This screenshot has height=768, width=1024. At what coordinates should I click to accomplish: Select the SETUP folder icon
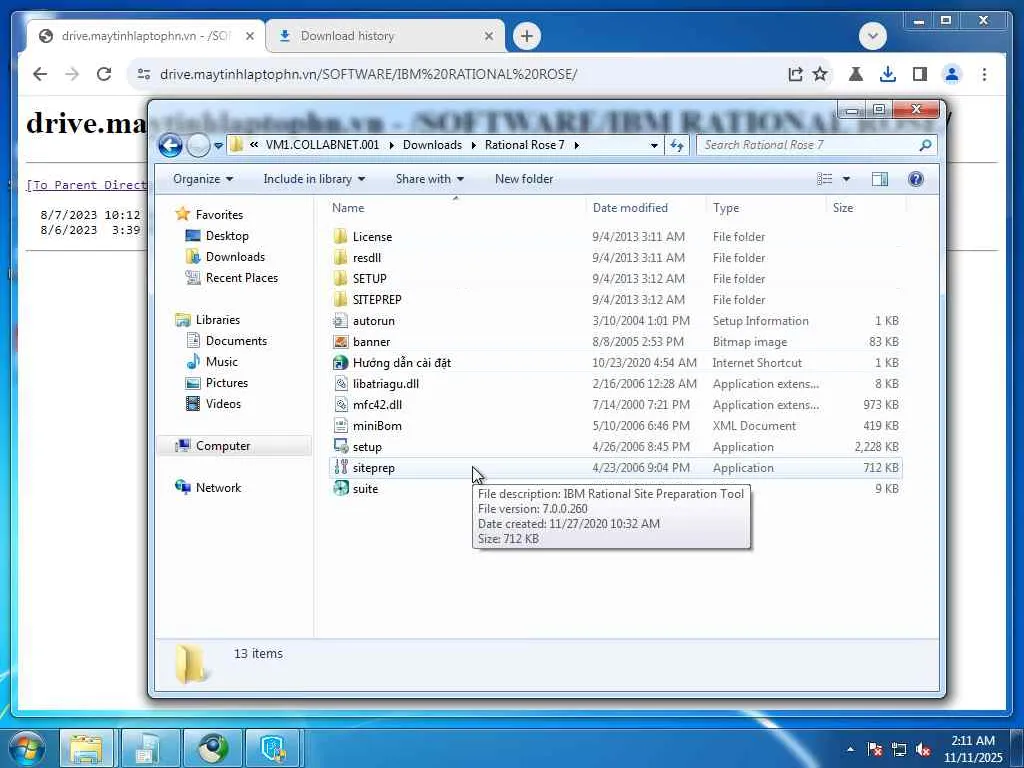click(x=340, y=278)
